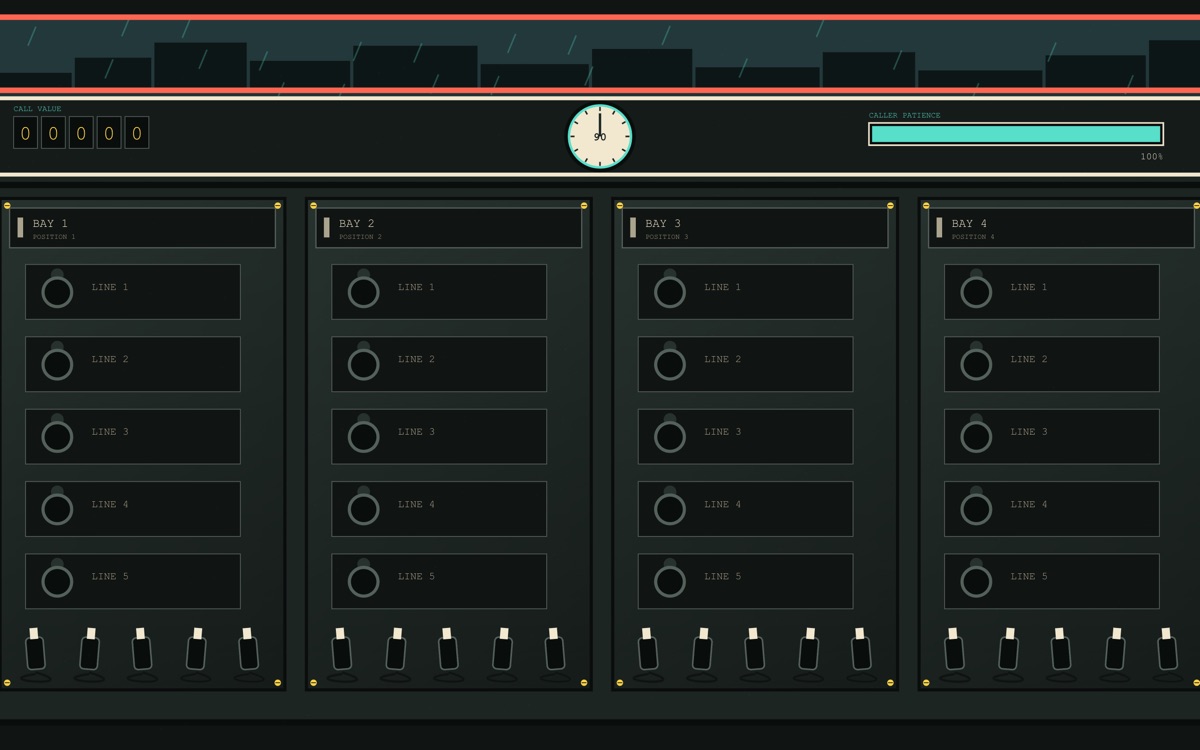The width and height of the screenshot is (1200, 750).
Task: Click the Call Value digit counter
Action: pos(81,132)
